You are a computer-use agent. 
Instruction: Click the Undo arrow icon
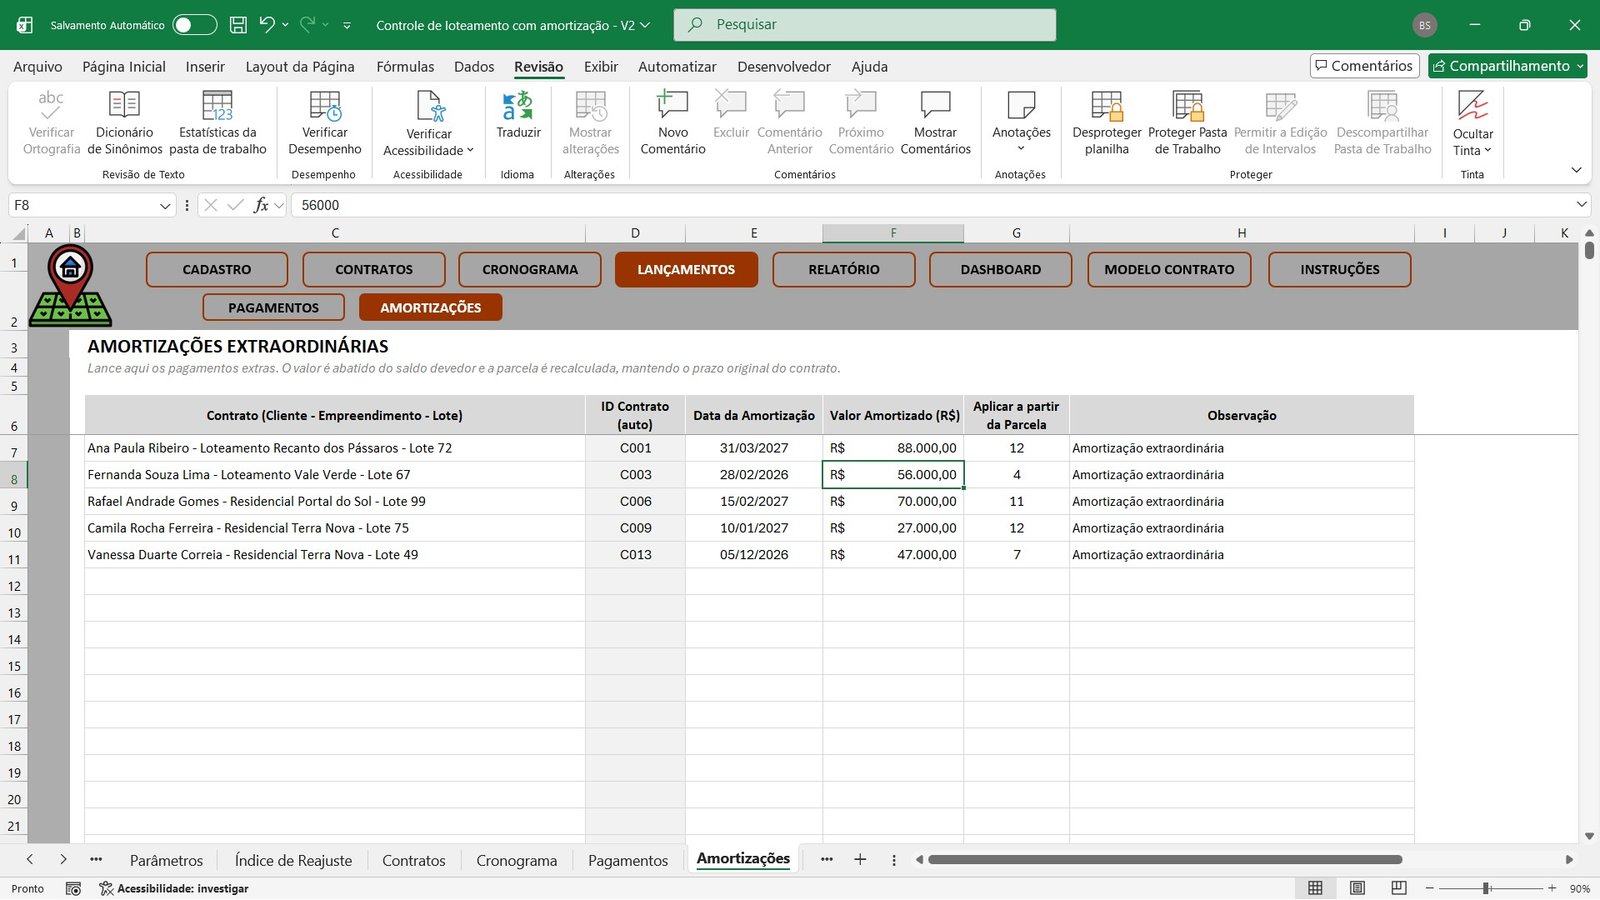point(267,24)
